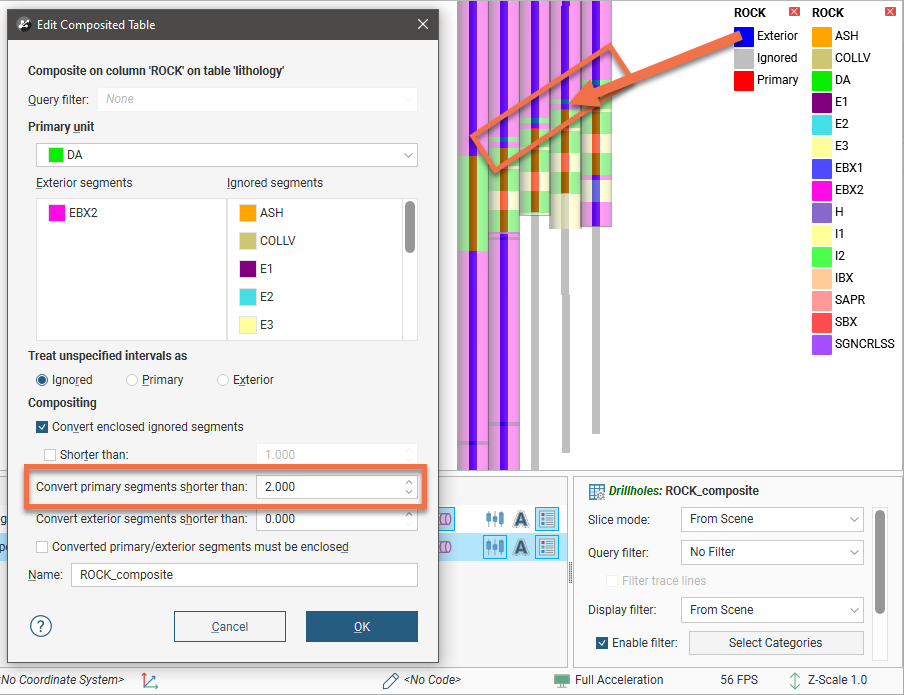The width and height of the screenshot is (904, 695).
Task: Click the Drillholes table icon in properties panel
Action: tap(596, 491)
